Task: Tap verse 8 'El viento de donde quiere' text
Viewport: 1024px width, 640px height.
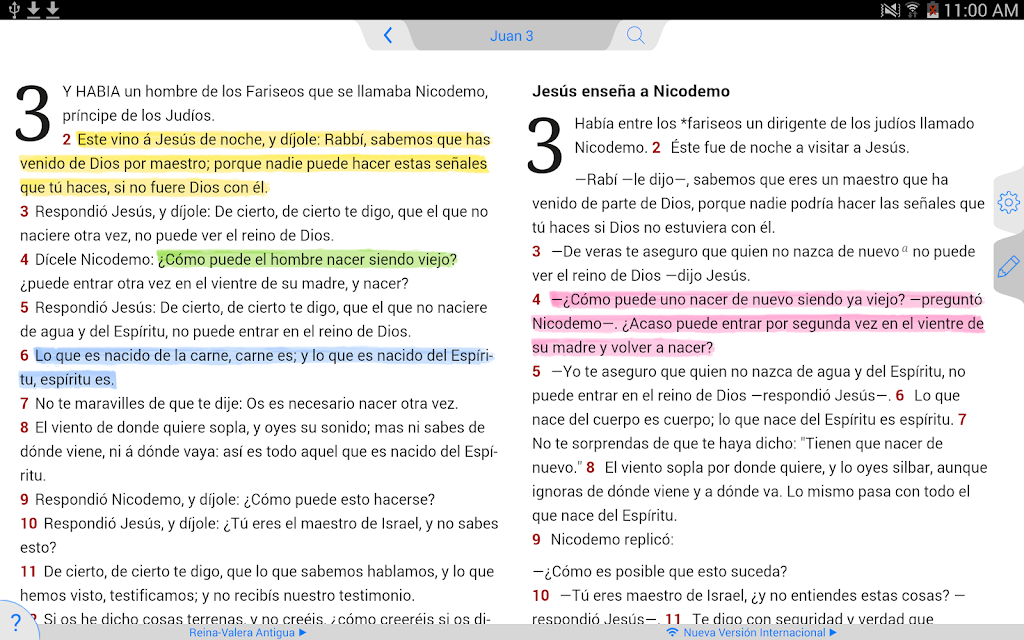Action: coord(259,451)
